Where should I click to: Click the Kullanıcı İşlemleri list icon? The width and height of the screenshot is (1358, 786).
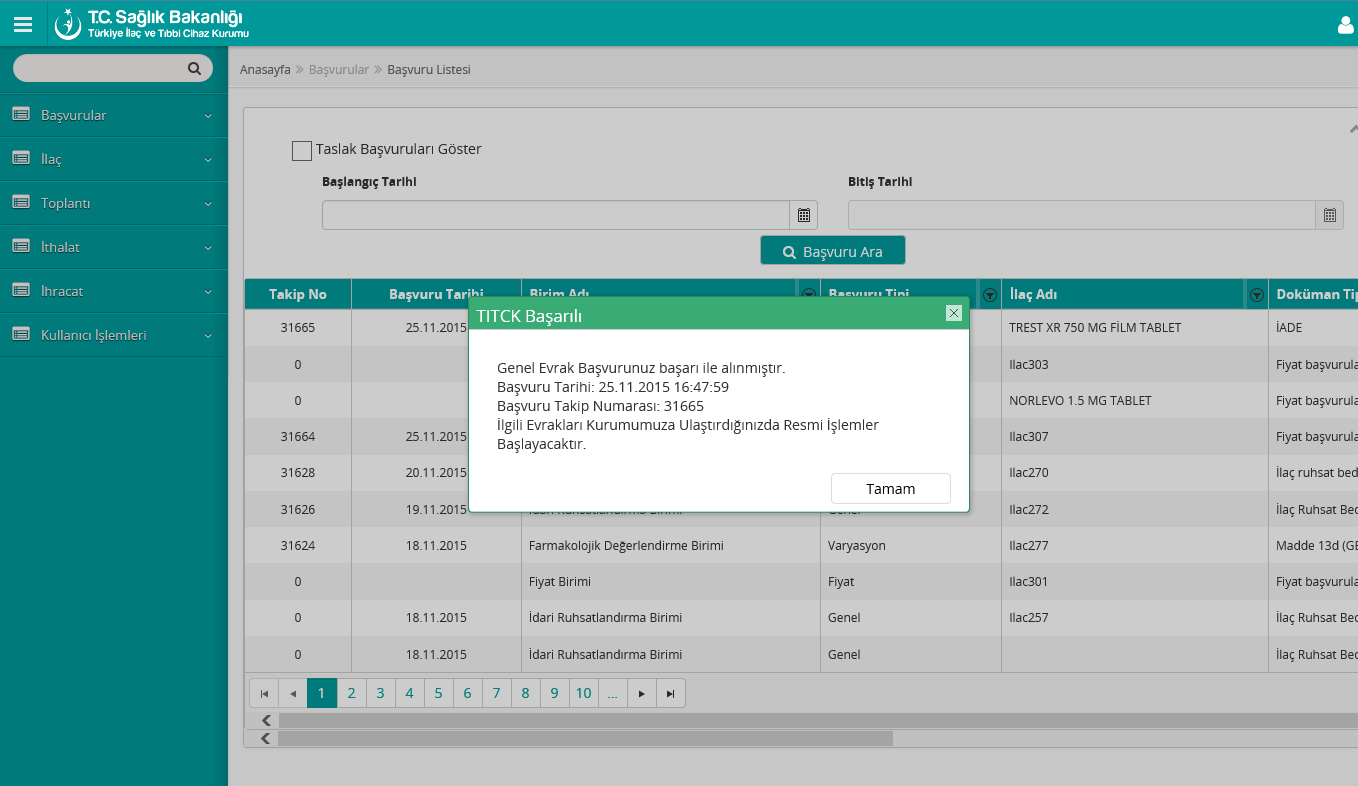[x=21, y=334]
